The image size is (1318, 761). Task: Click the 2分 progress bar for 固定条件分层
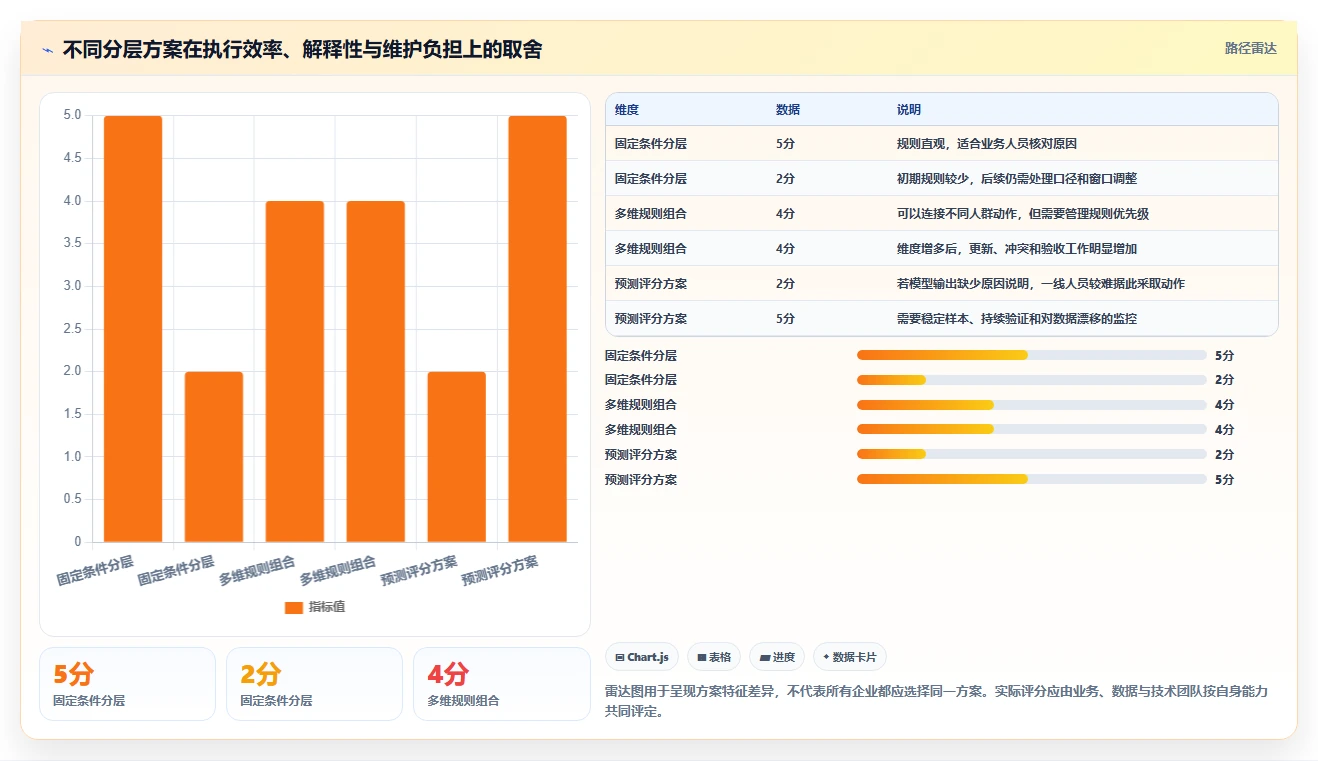click(x=1032, y=380)
